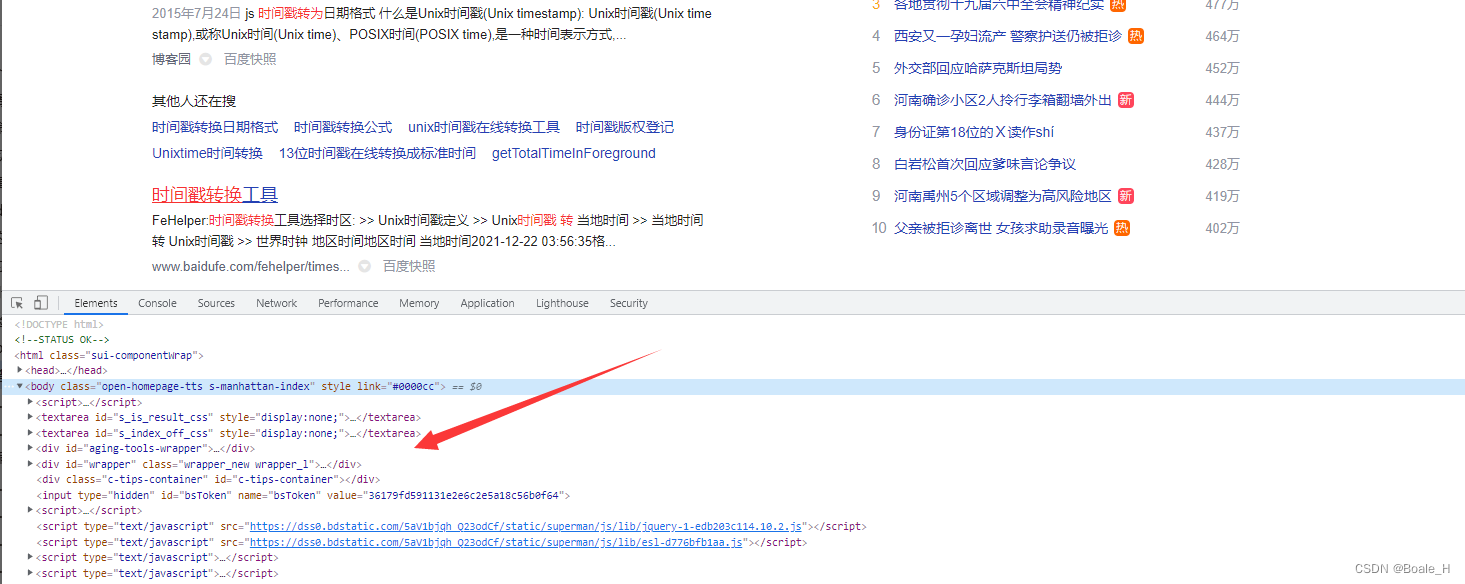Open the Security tab
1465x584 pixels.
click(629, 303)
